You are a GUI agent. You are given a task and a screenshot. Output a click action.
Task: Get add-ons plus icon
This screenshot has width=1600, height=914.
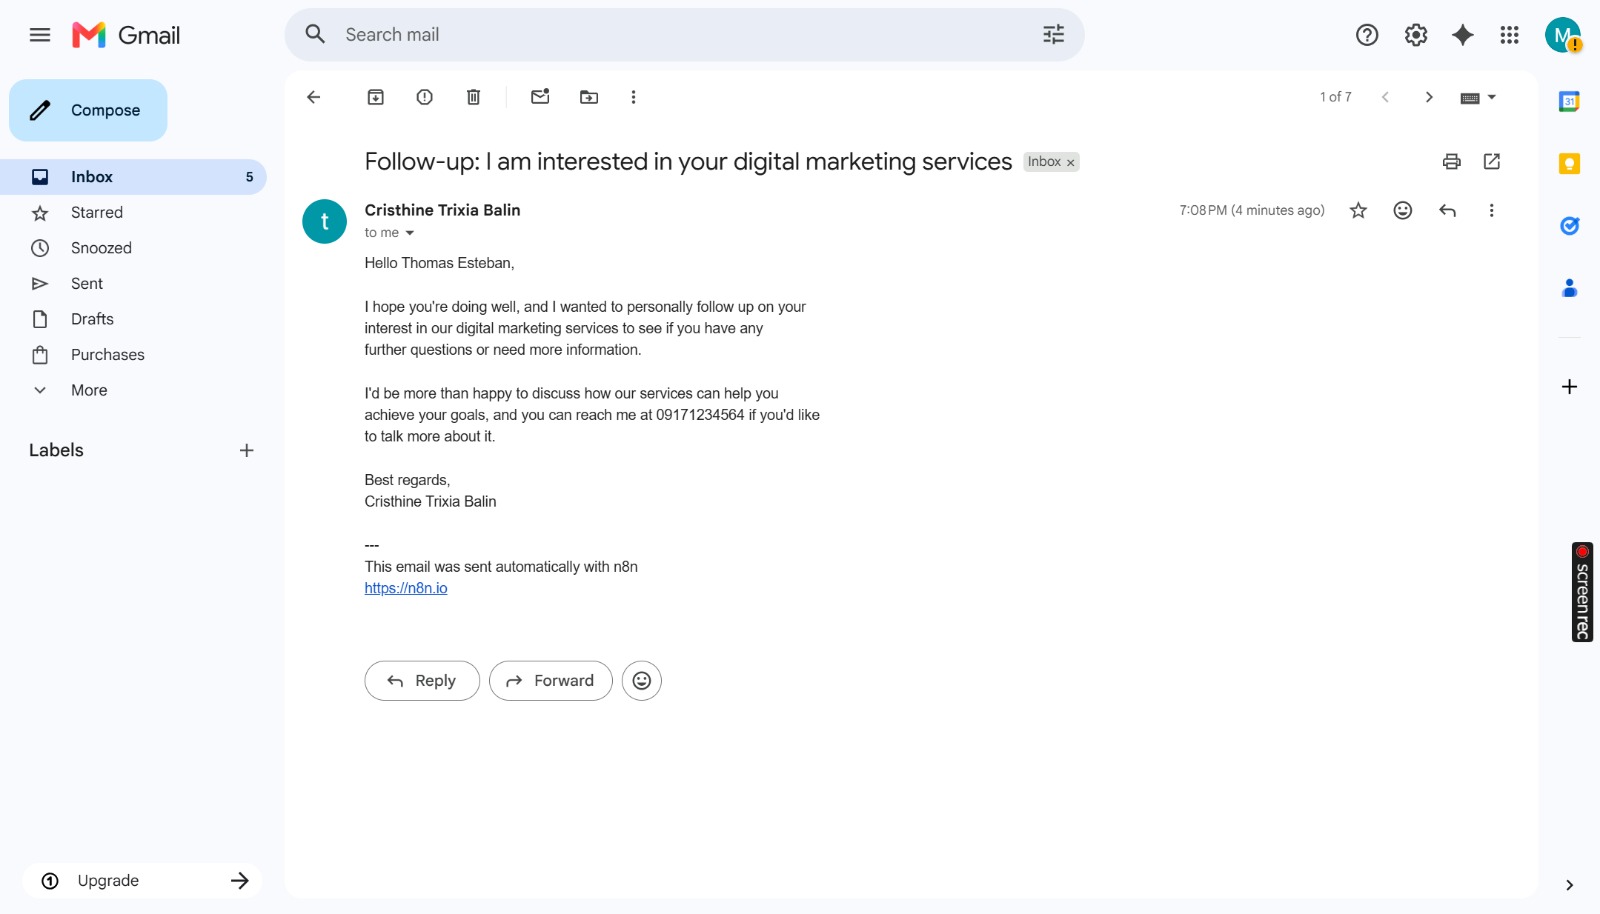tap(1570, 387)
